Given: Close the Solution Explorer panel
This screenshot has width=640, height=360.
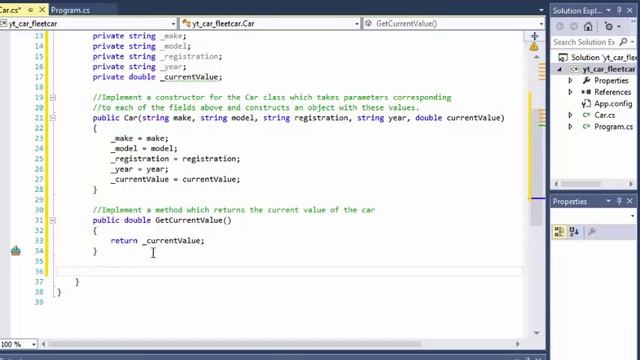Looking at the screenshot, I should click(x=630, y=10).
